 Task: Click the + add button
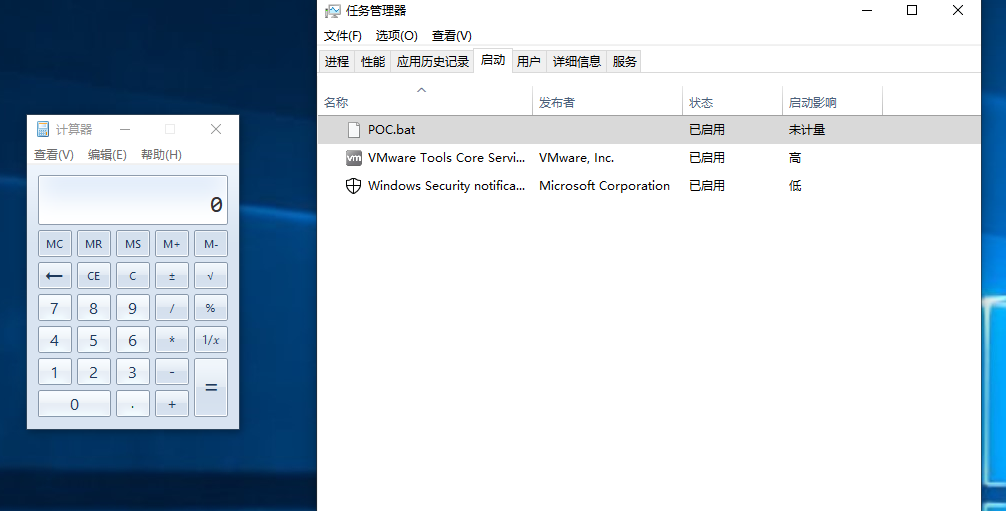(172, 404)
